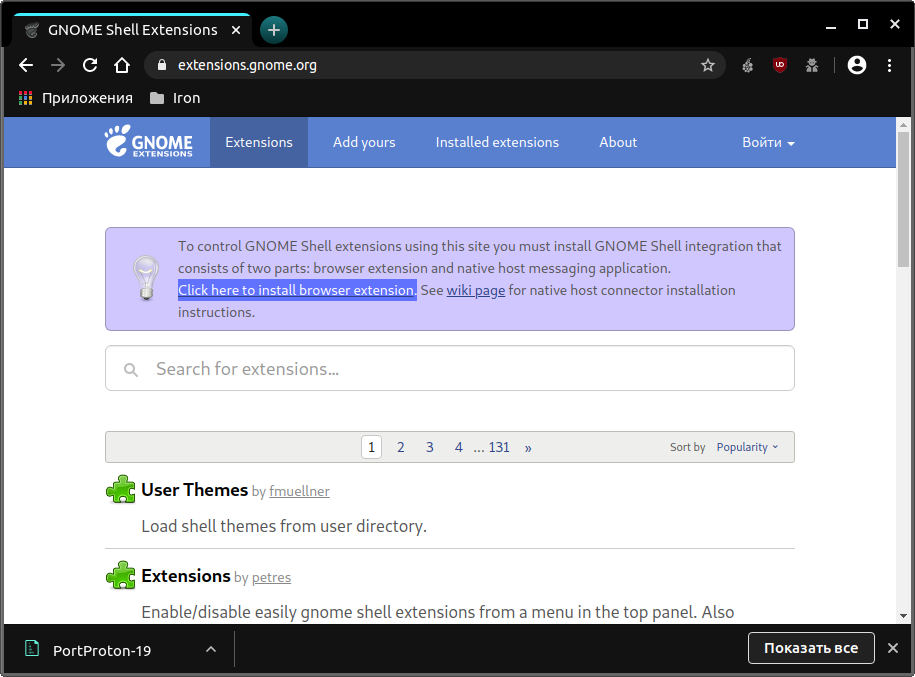Open the uBlock Origin extension icon

point(780,65)
